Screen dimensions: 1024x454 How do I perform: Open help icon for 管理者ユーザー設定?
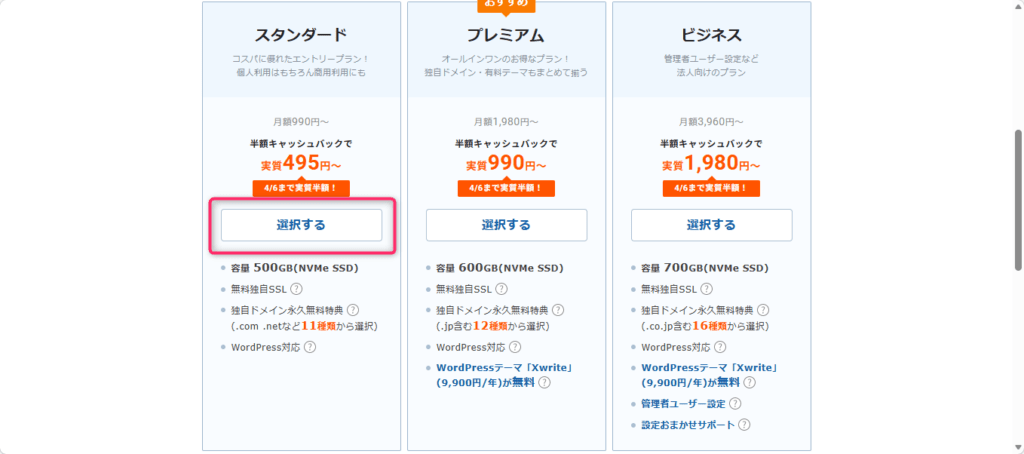tap(735, 404)
